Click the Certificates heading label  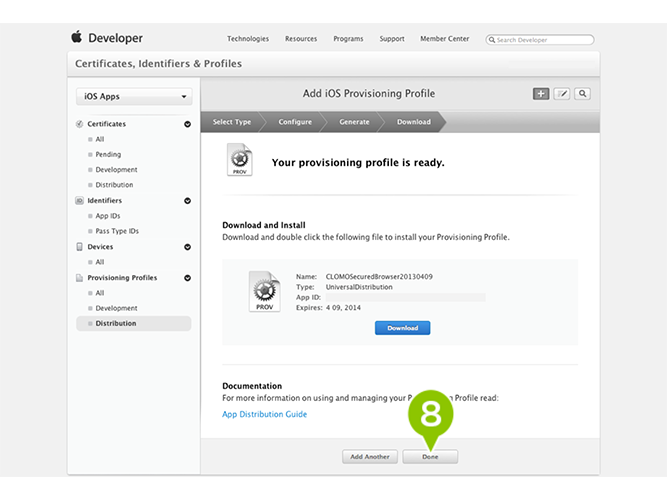tap(106, 124)
